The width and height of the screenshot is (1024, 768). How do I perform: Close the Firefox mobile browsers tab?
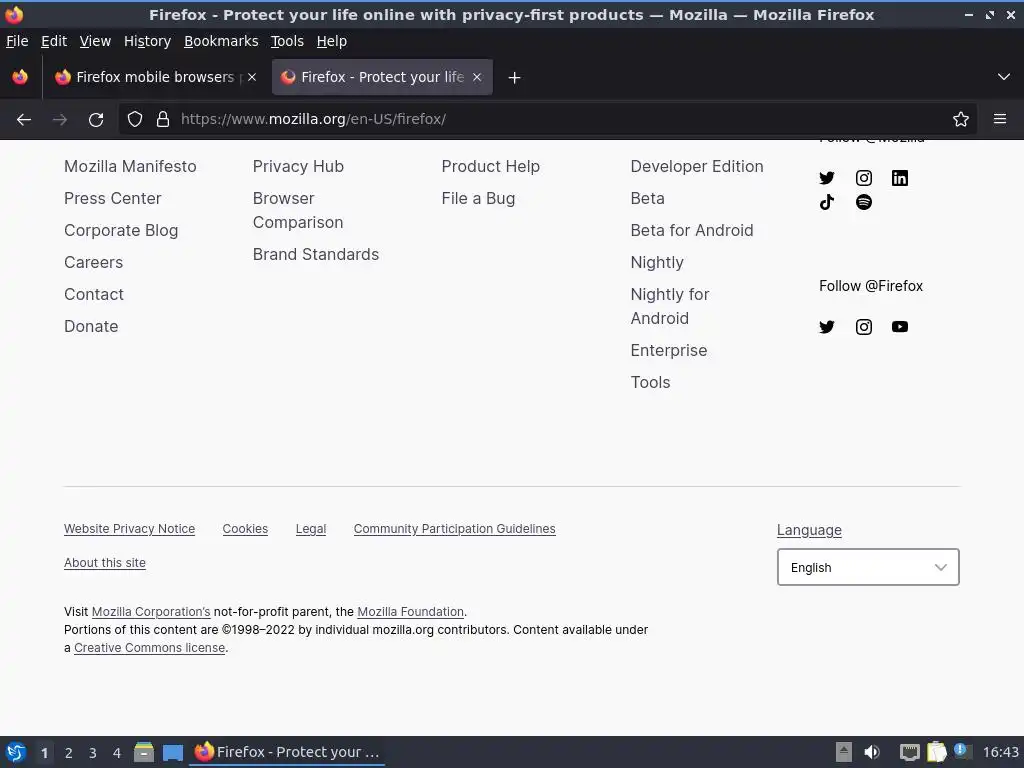[x=252, y=77]
